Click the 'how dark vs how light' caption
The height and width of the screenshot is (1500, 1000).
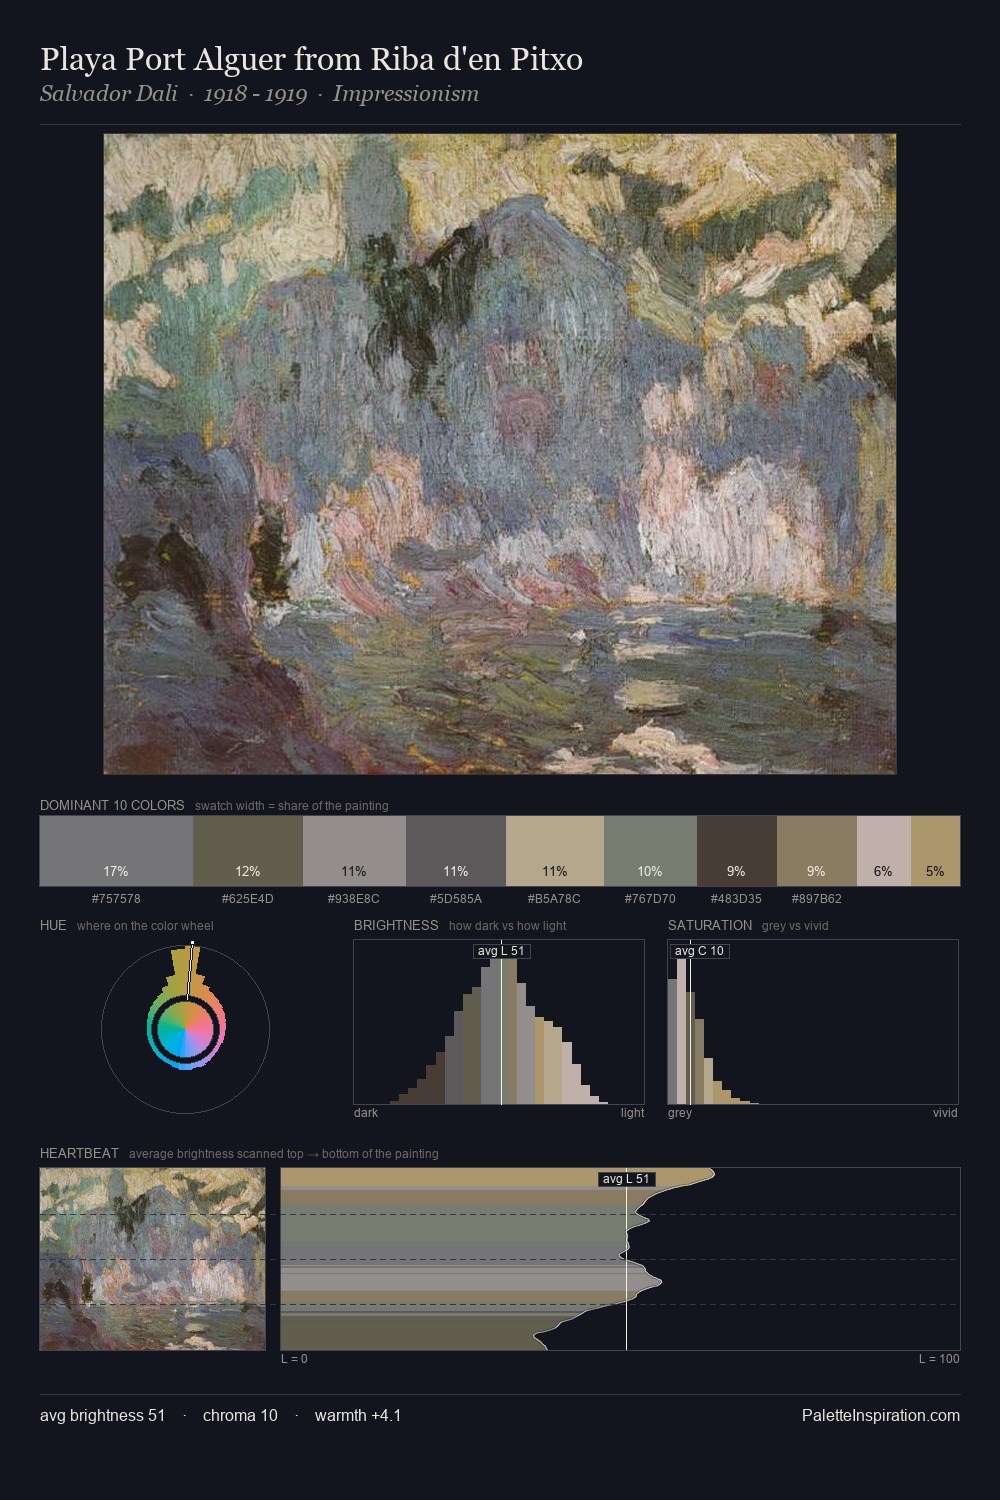(x=508, y=926)
